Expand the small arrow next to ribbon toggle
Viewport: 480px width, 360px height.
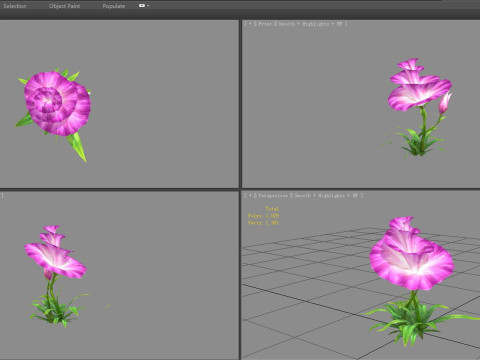(x=148, y=6)
